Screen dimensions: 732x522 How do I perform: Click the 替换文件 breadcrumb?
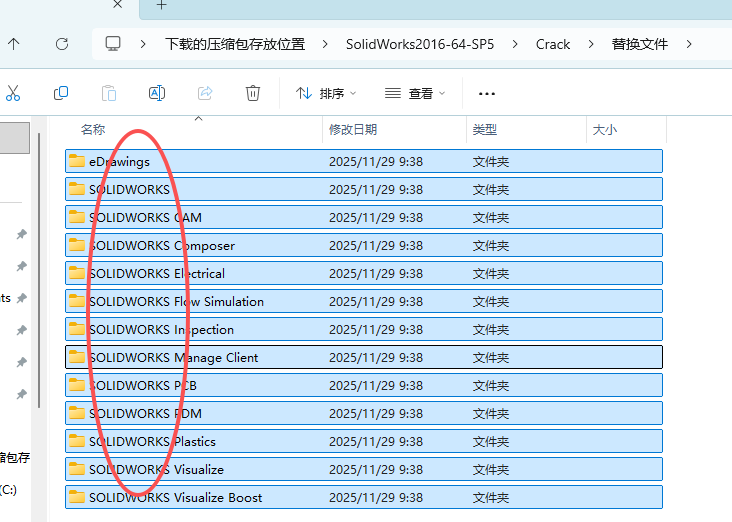point(640,44)
